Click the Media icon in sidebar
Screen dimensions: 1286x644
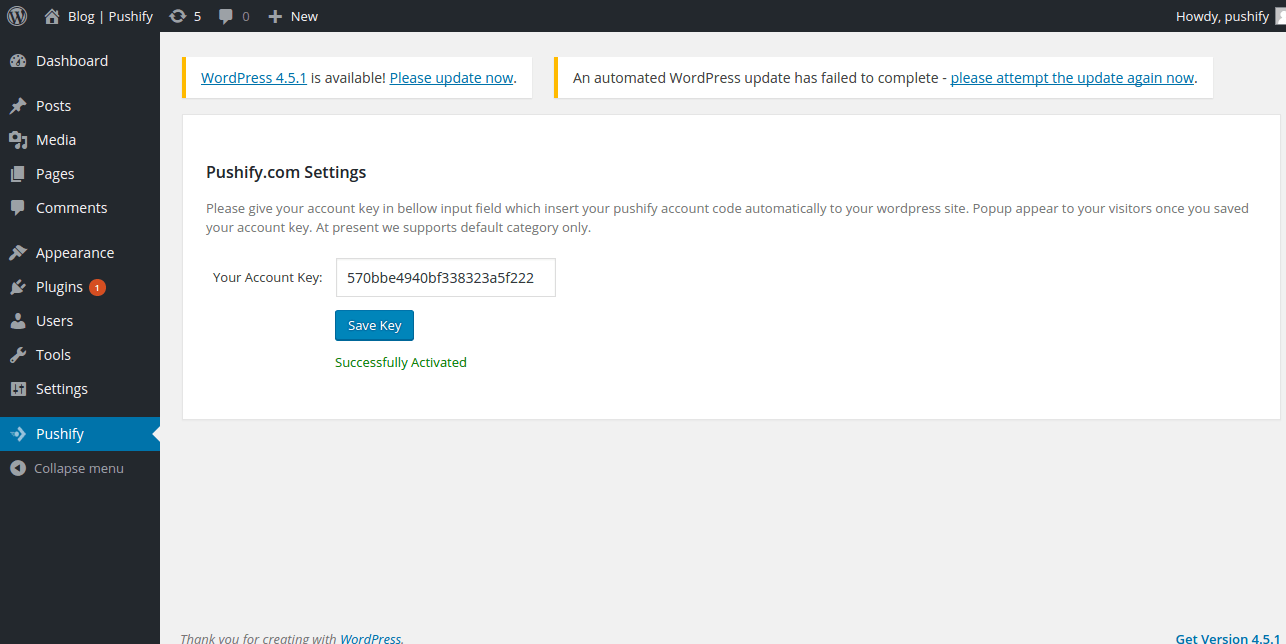18,140
